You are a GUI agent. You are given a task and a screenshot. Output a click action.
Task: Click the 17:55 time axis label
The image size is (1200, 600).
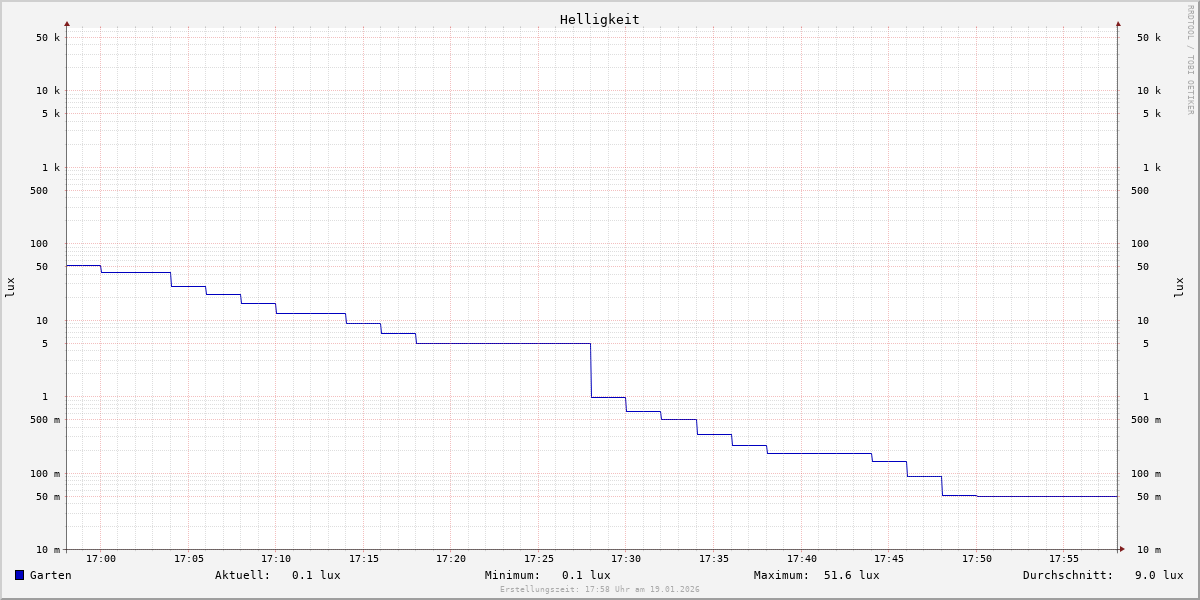(x=1064, y=559)
